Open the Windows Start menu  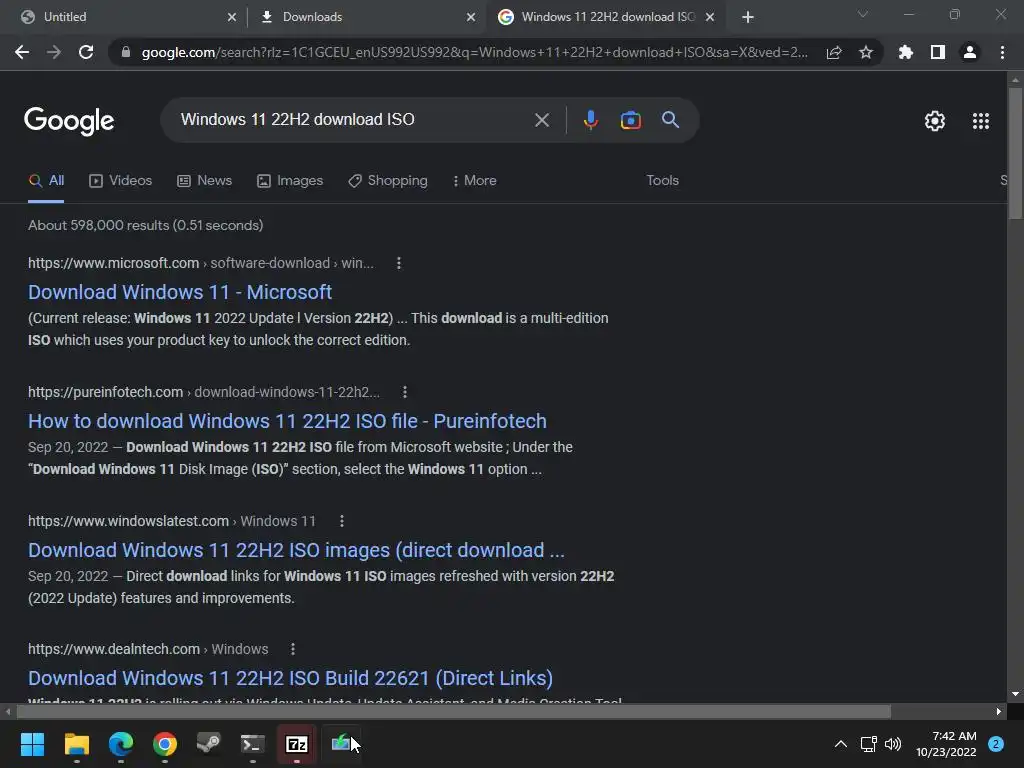[32, 744]
